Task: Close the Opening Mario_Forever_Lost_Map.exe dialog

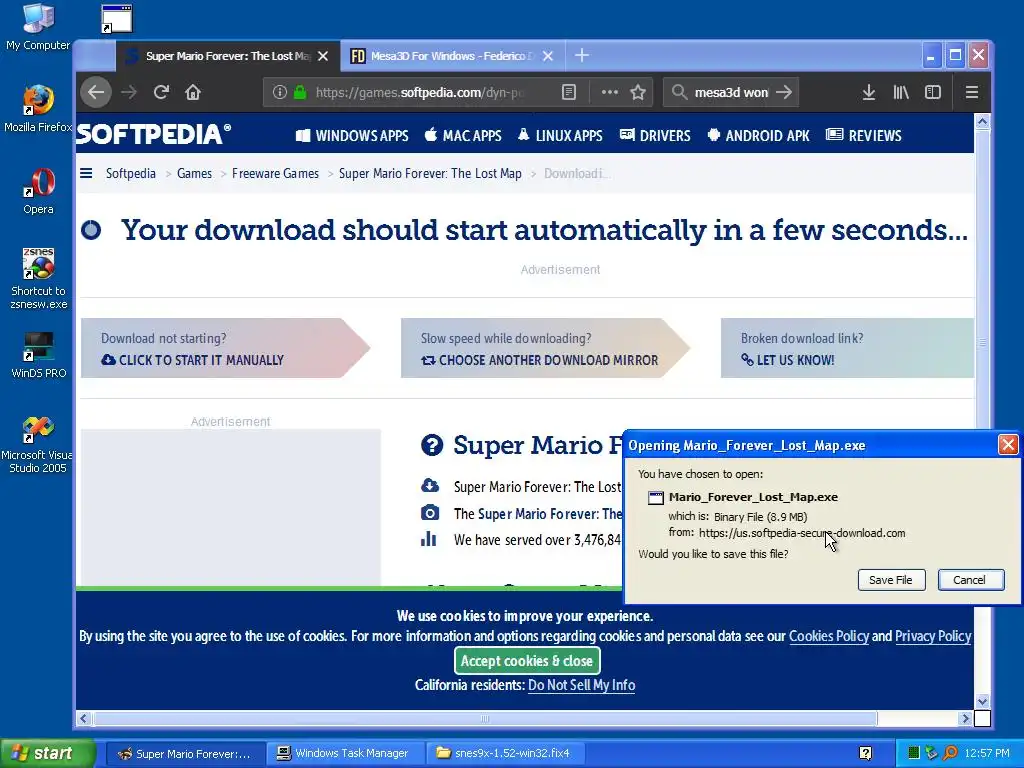Action: coord(1008,445)
